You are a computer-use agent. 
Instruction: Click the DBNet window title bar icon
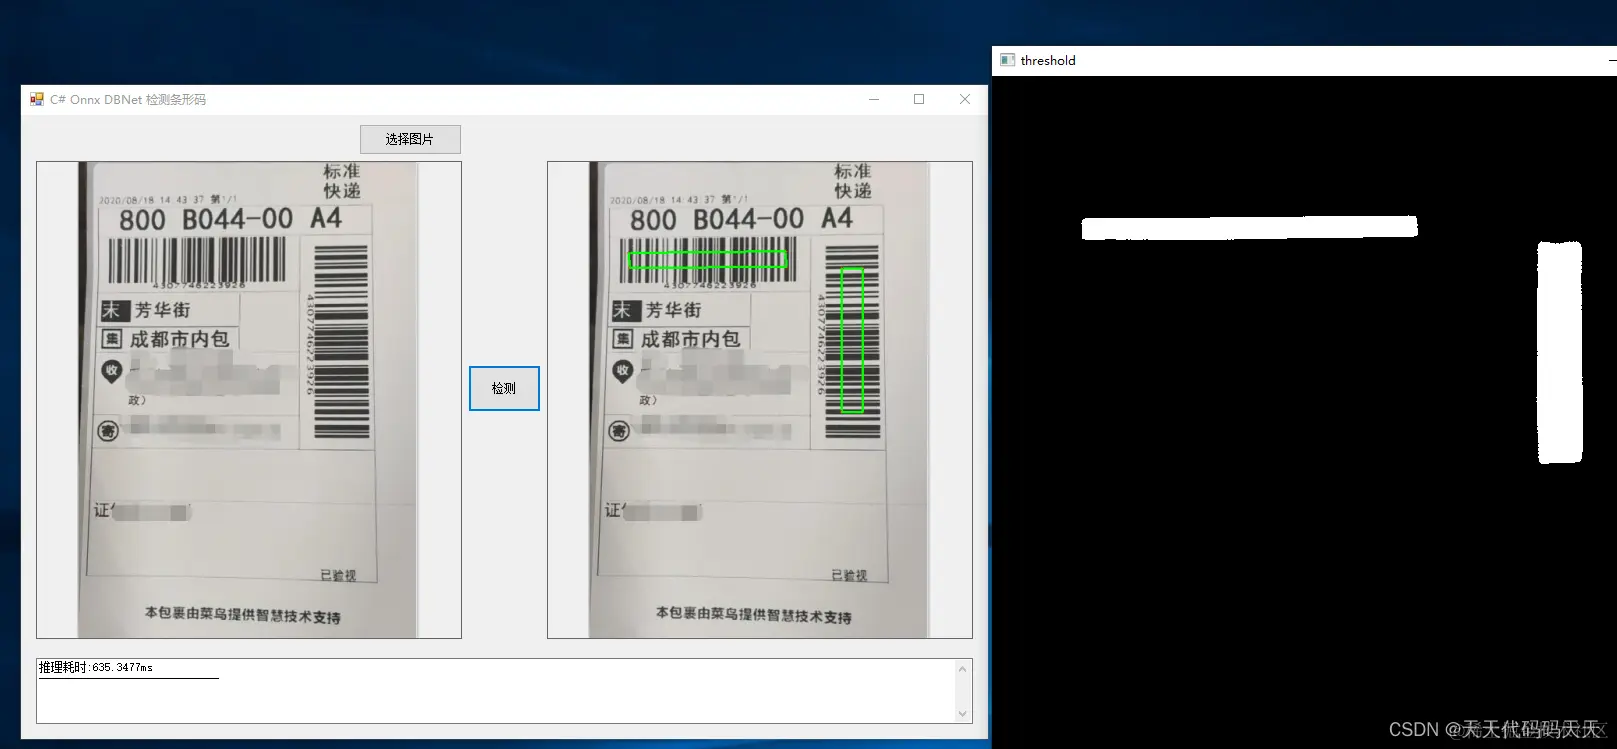(x=37, y=99)
